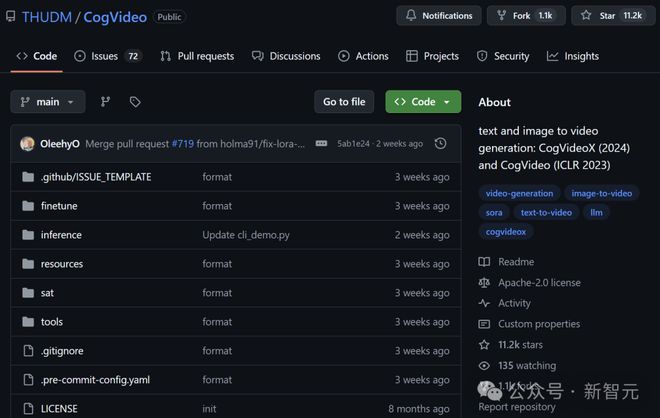This screenshot has height=418, width=660.
Task: Expand the main branch dropdown
Action: (47, 102)
